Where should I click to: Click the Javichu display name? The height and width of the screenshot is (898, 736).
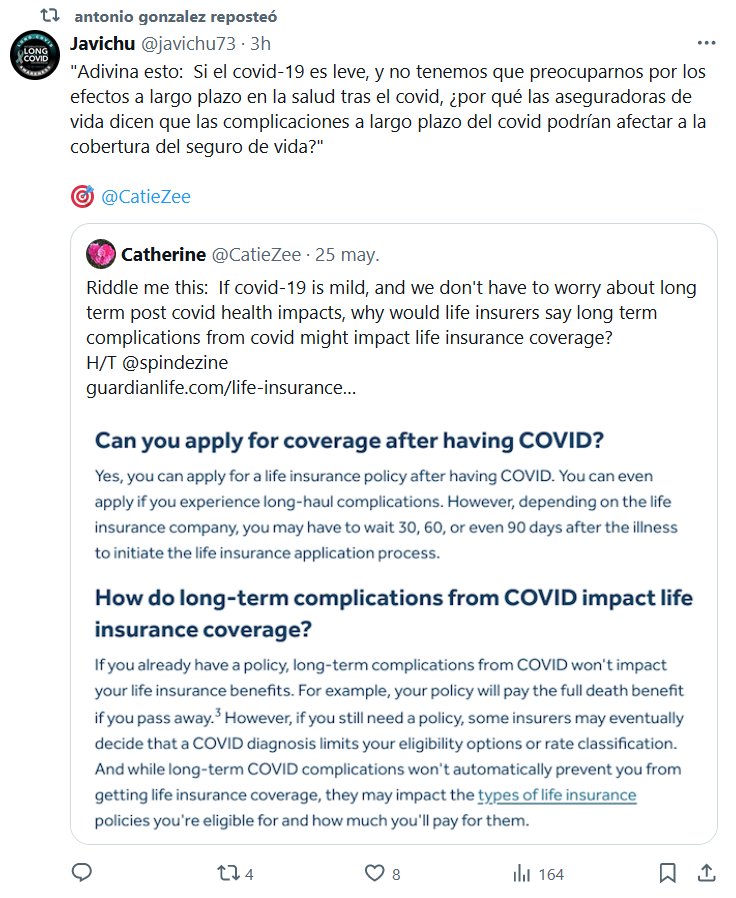[x=103, y=44]
